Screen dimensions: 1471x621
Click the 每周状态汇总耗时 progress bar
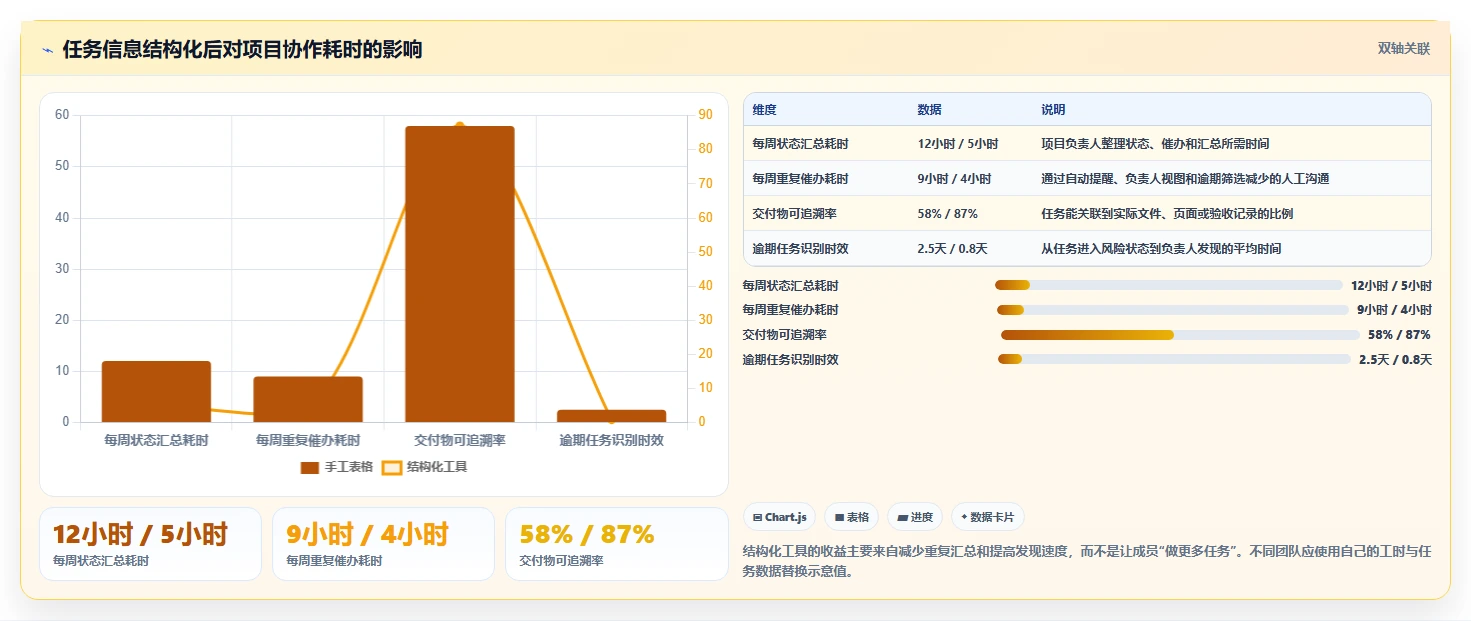[1168, 286]
